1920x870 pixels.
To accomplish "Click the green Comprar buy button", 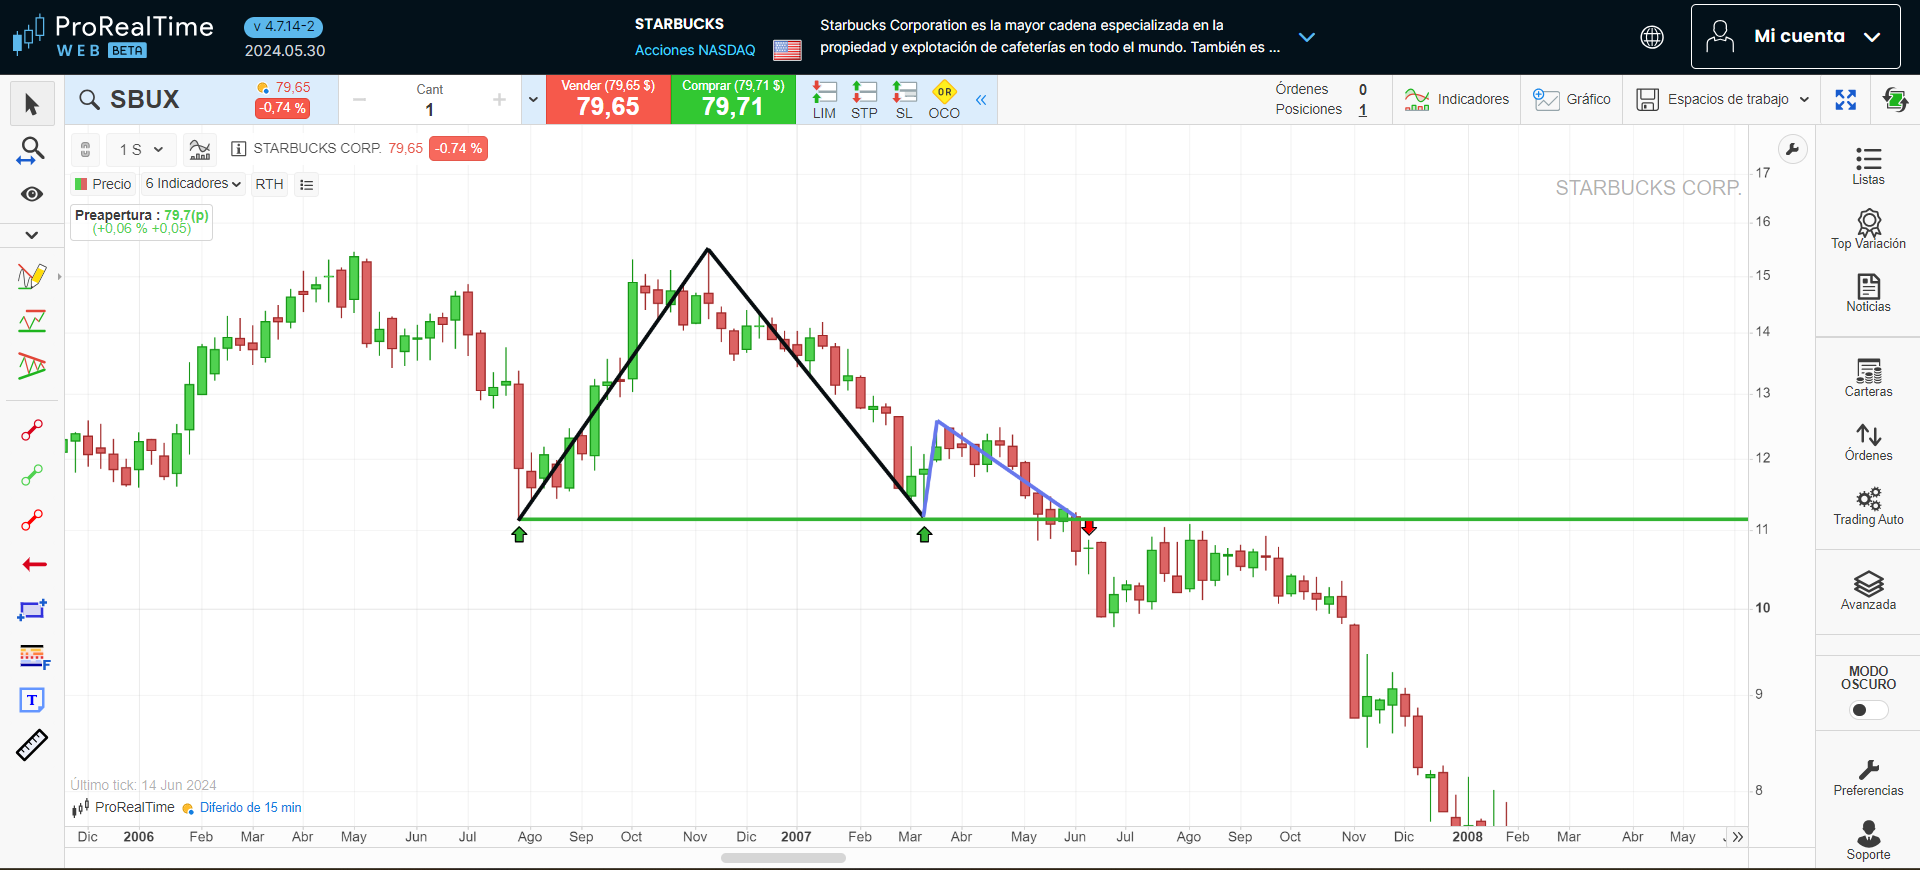I will (733, 99).
